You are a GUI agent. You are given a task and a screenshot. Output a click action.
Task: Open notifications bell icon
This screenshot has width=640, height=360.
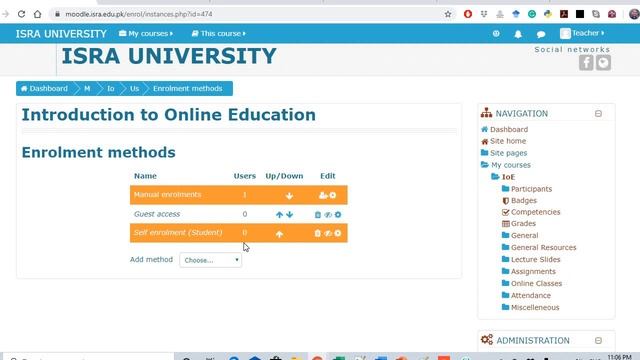(518, 34)
